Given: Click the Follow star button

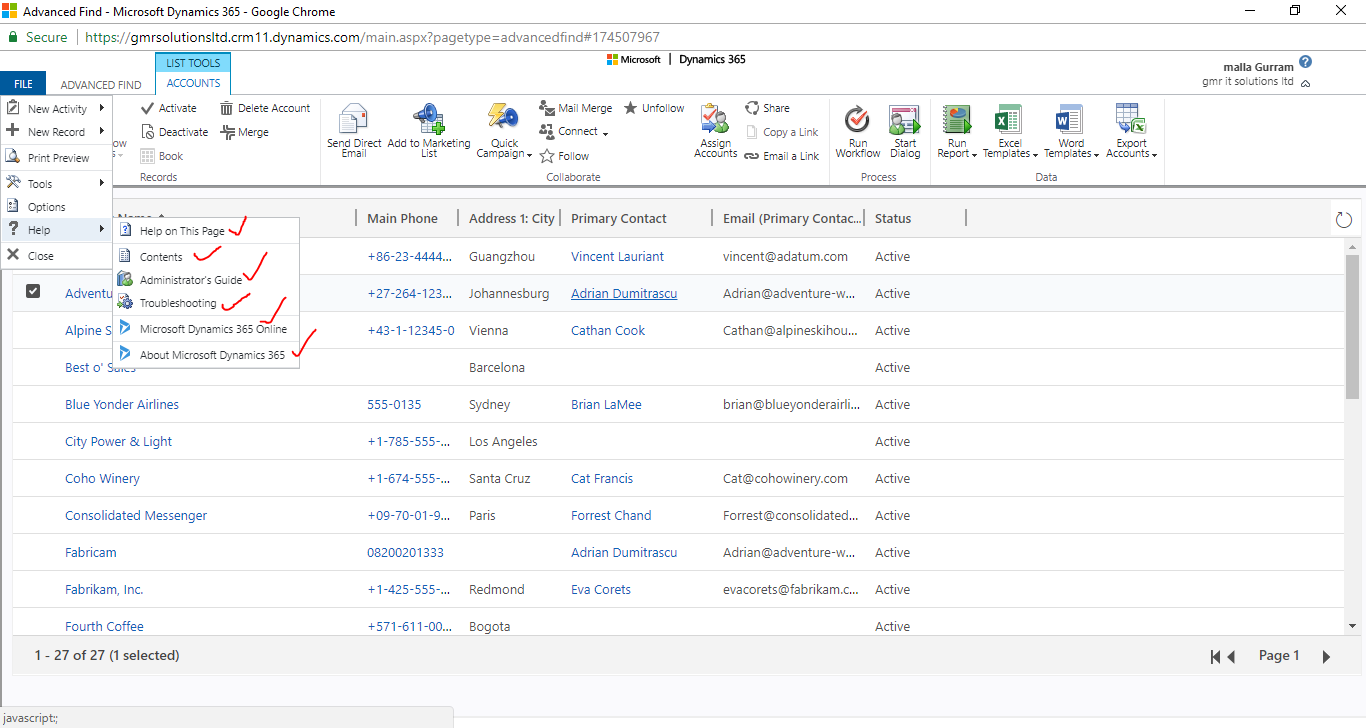Looking at the screenshot, I should pos(565,156).
